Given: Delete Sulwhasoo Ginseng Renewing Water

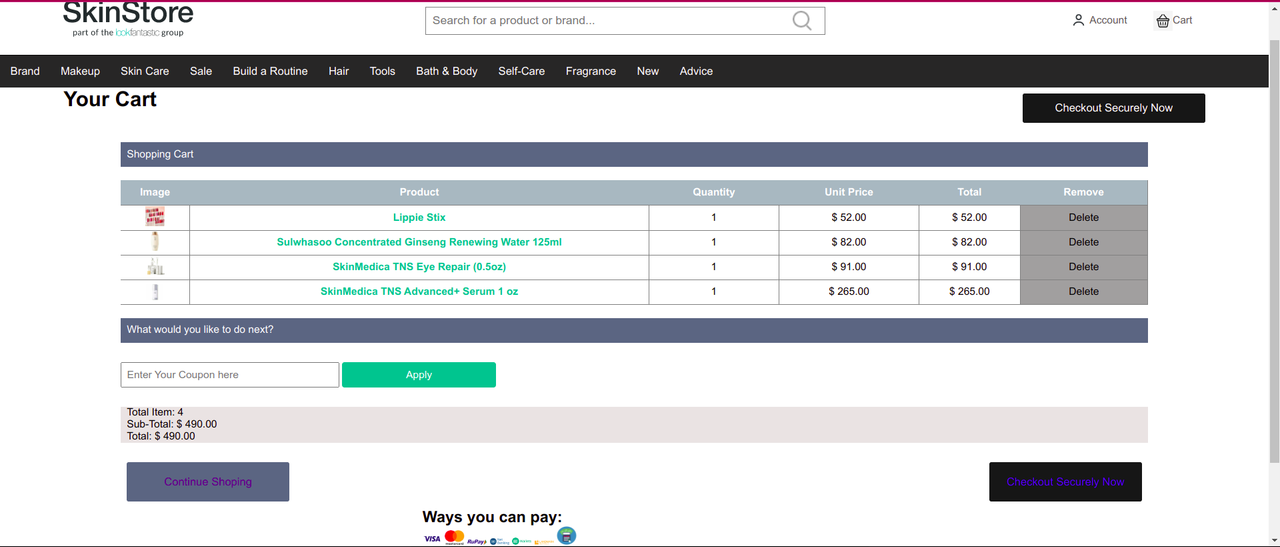Looking at the screenshot, I should (x=1084, y=242).
